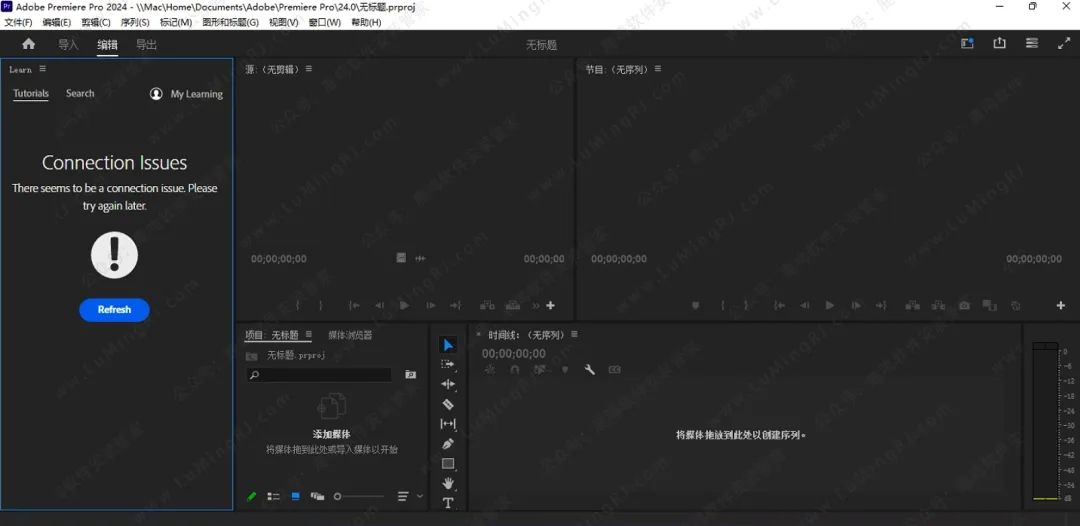
Task: Close the timeline panel tab
Action: pos(479,335)
